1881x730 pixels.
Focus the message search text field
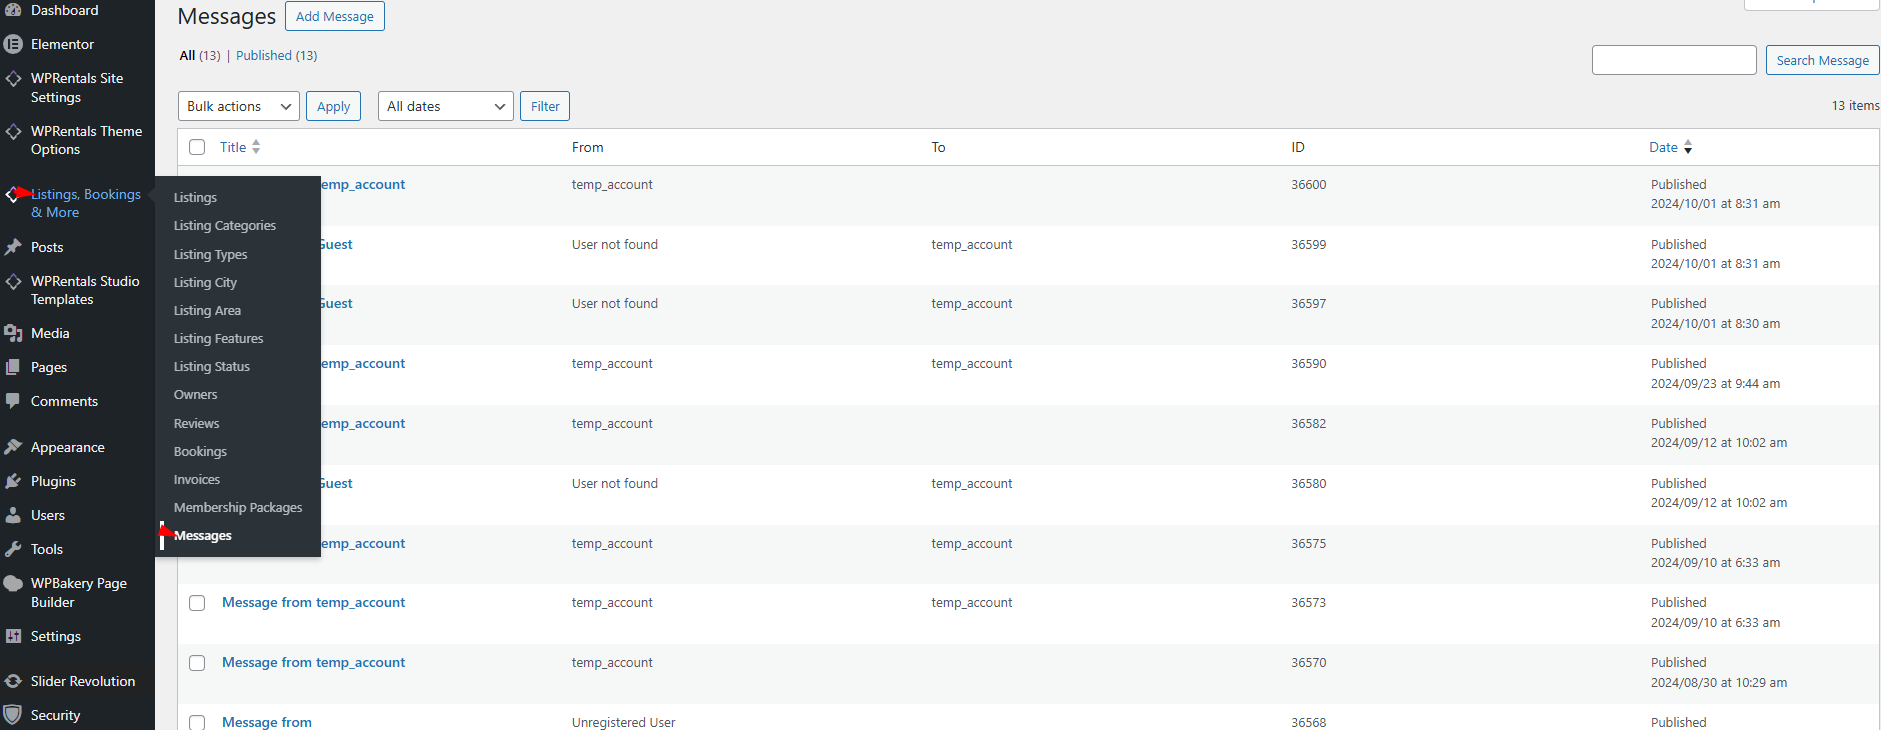pos(1673,60)
